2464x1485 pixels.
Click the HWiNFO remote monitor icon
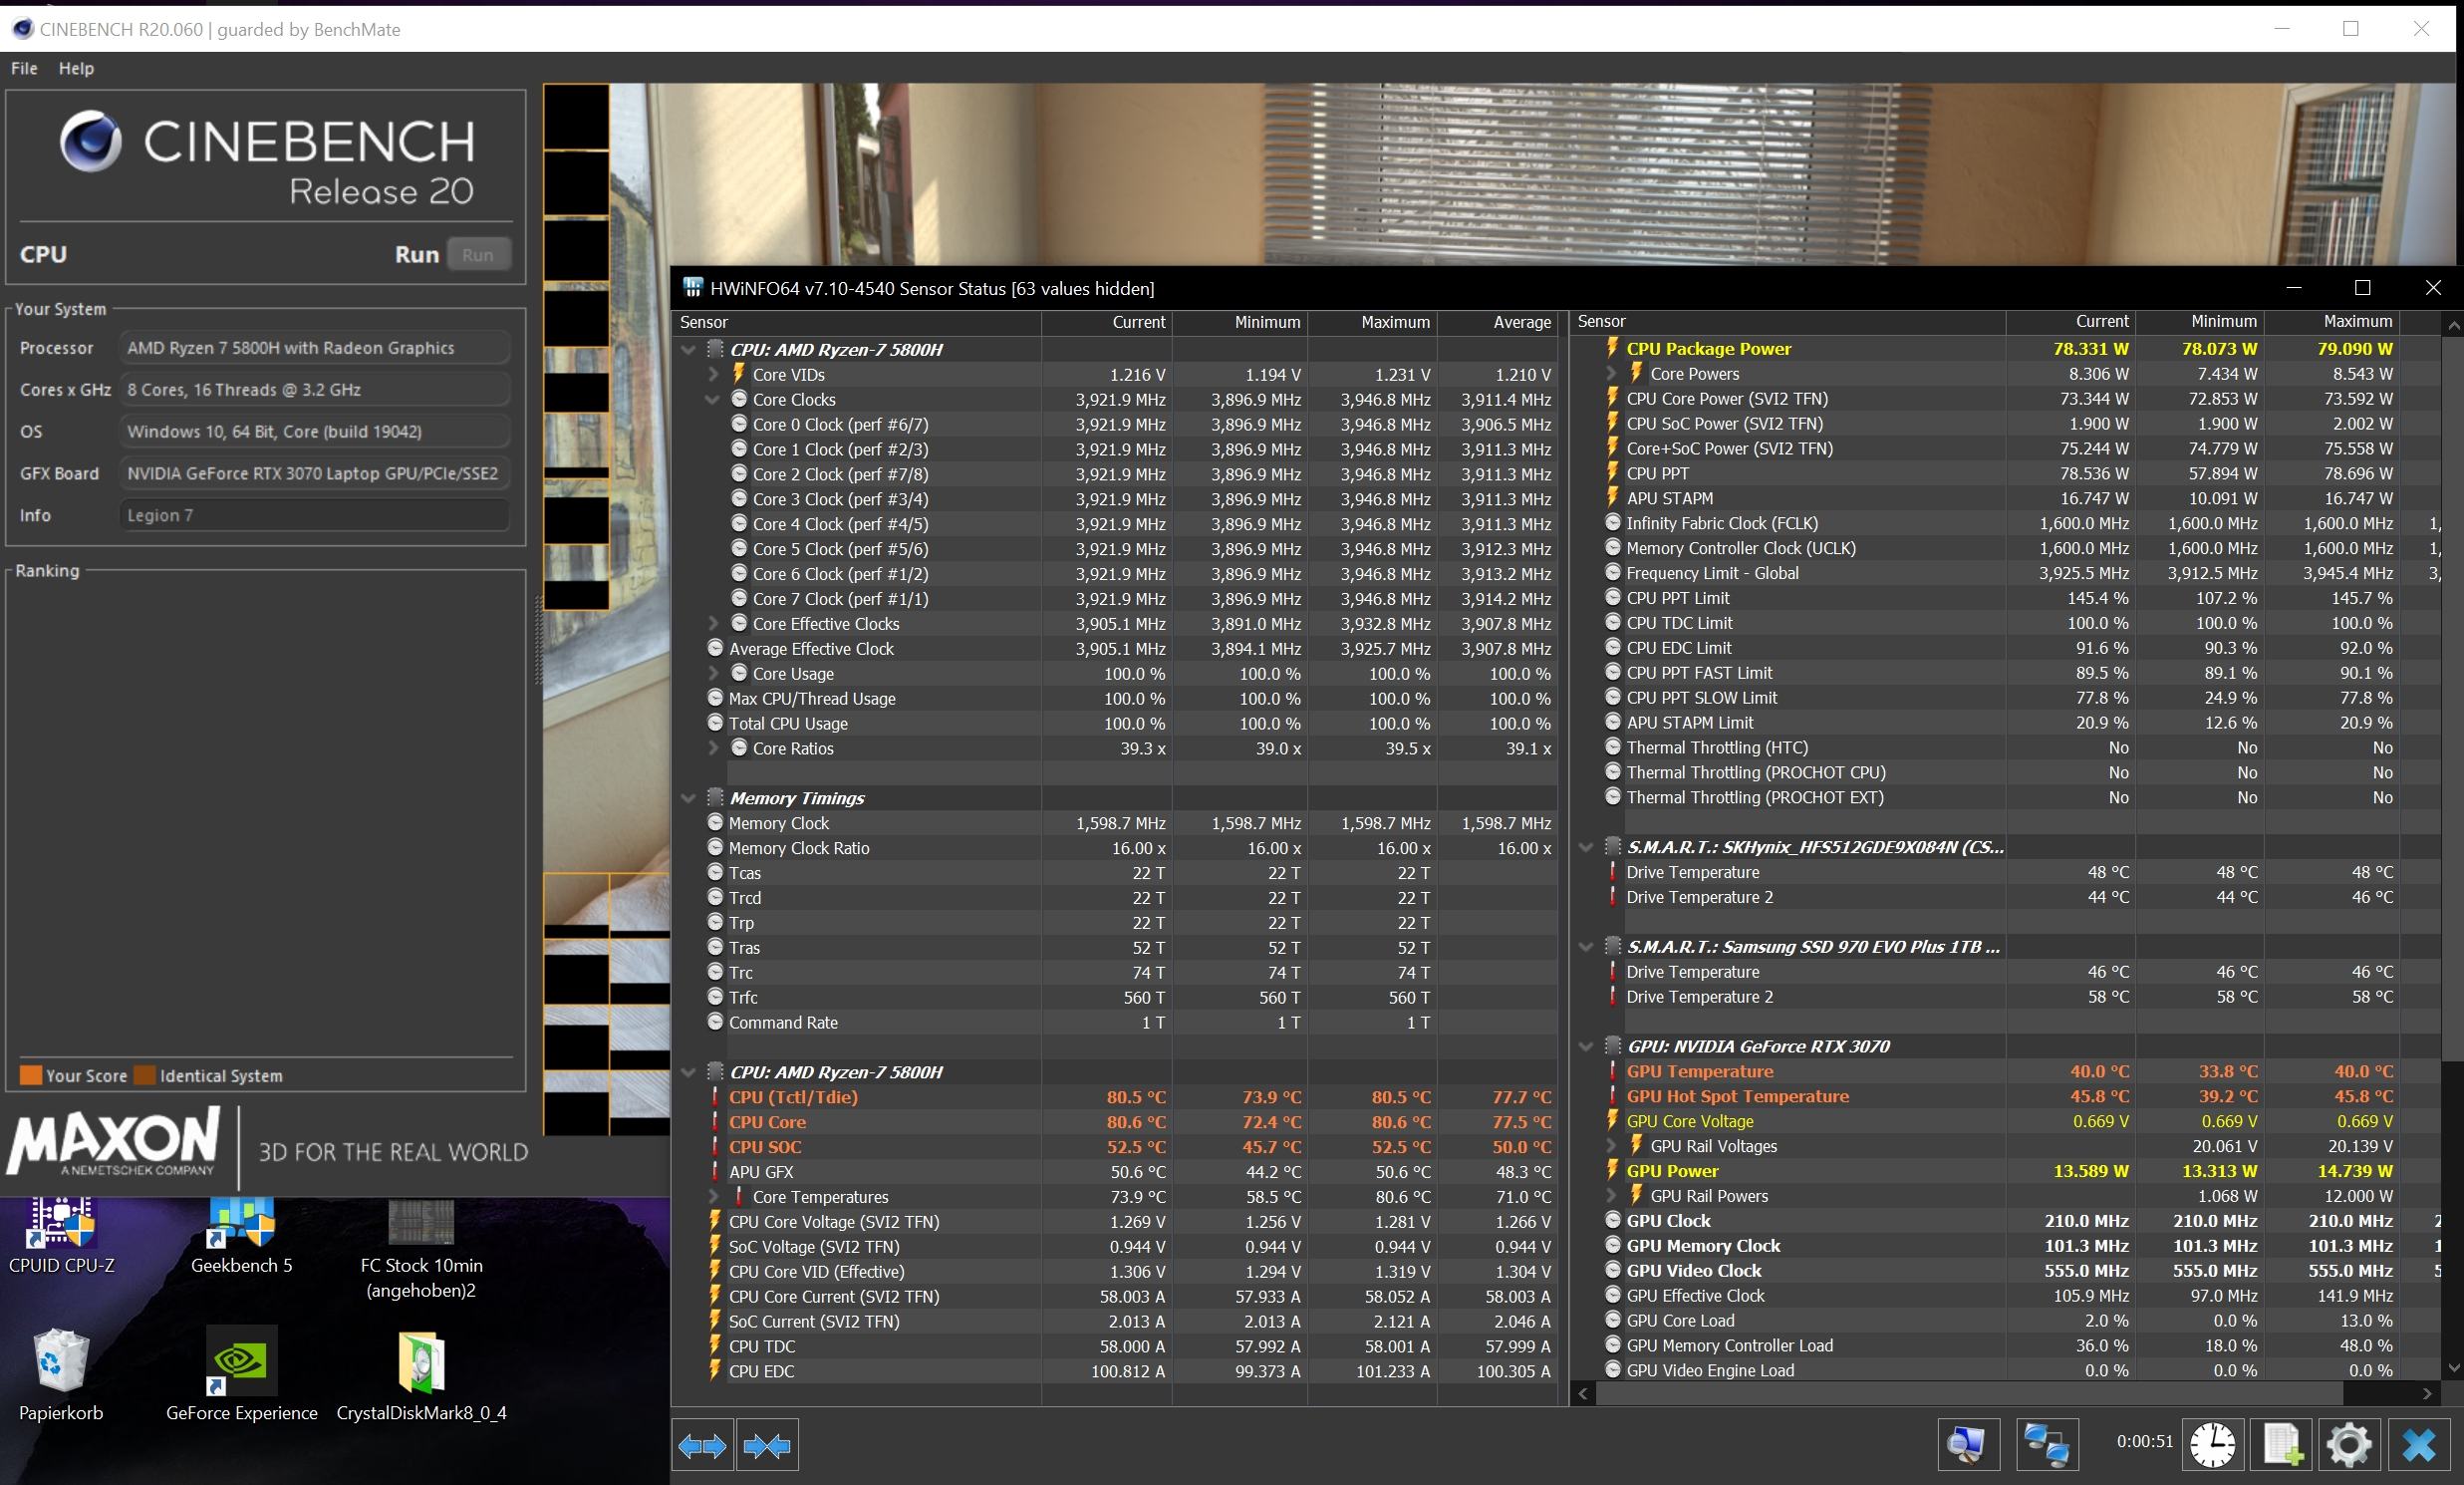1968,1445
